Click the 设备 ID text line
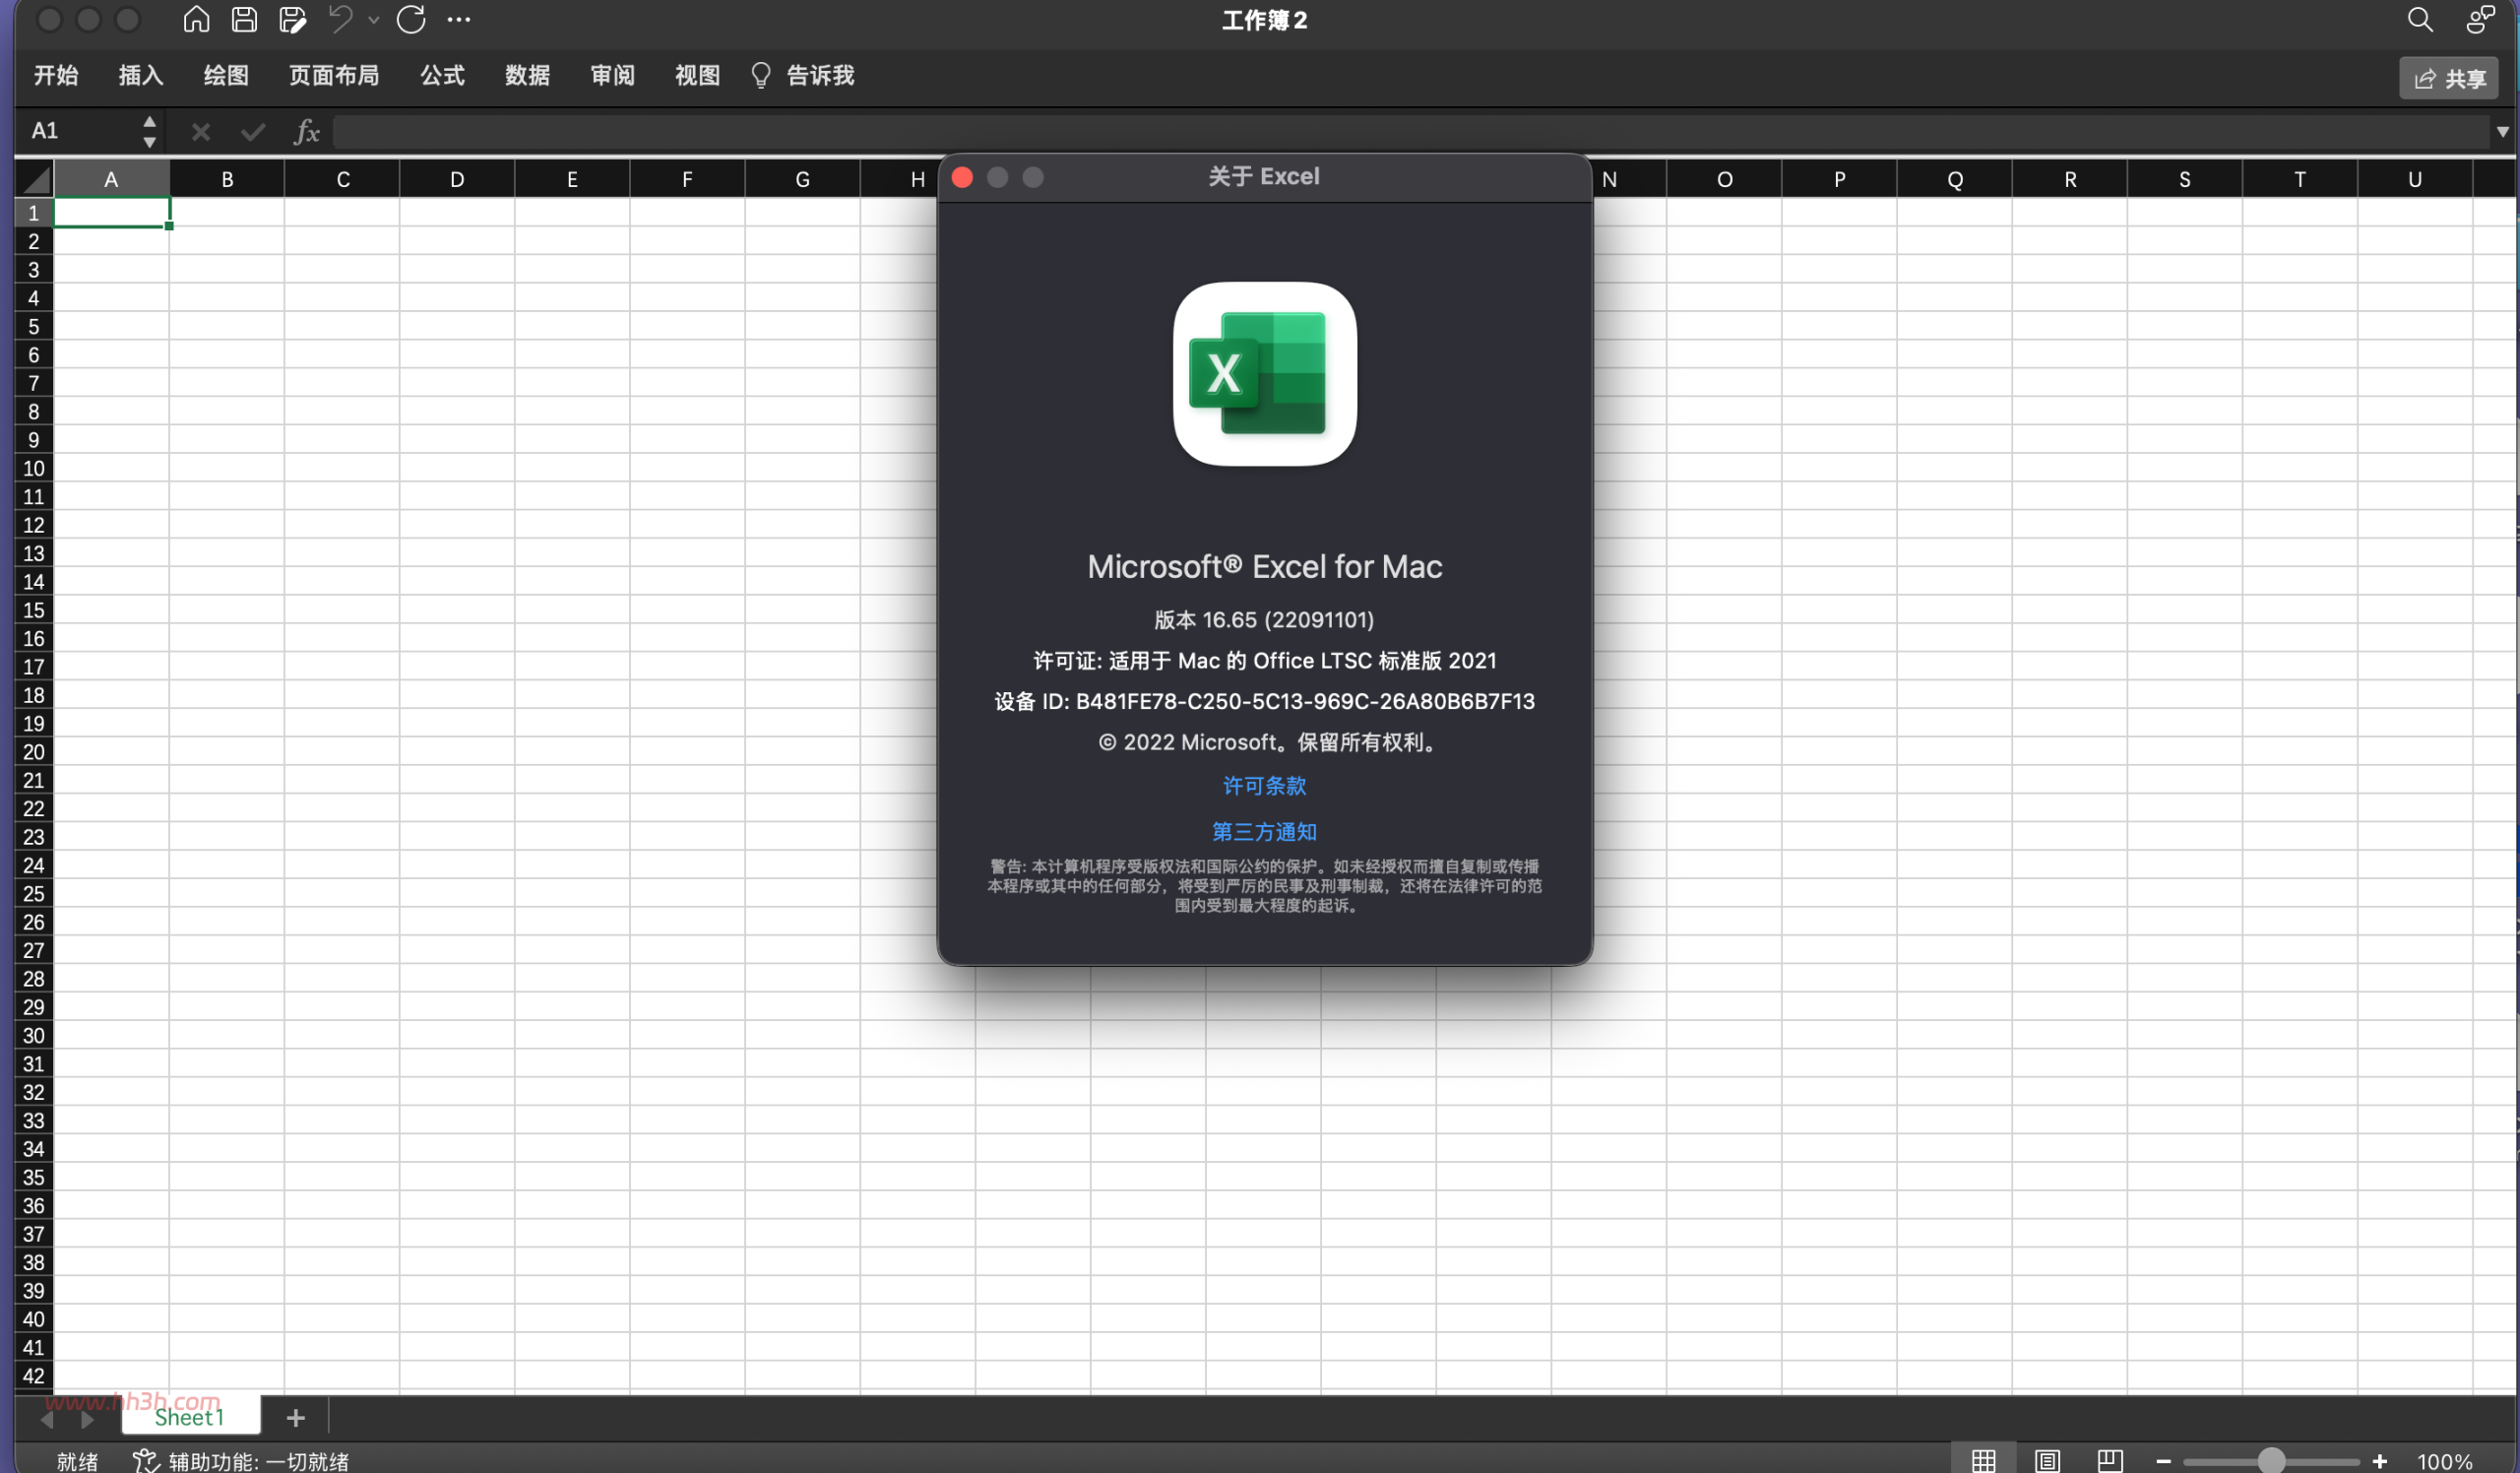This screenshot has width=2520, height=1473. (1264, 702)
